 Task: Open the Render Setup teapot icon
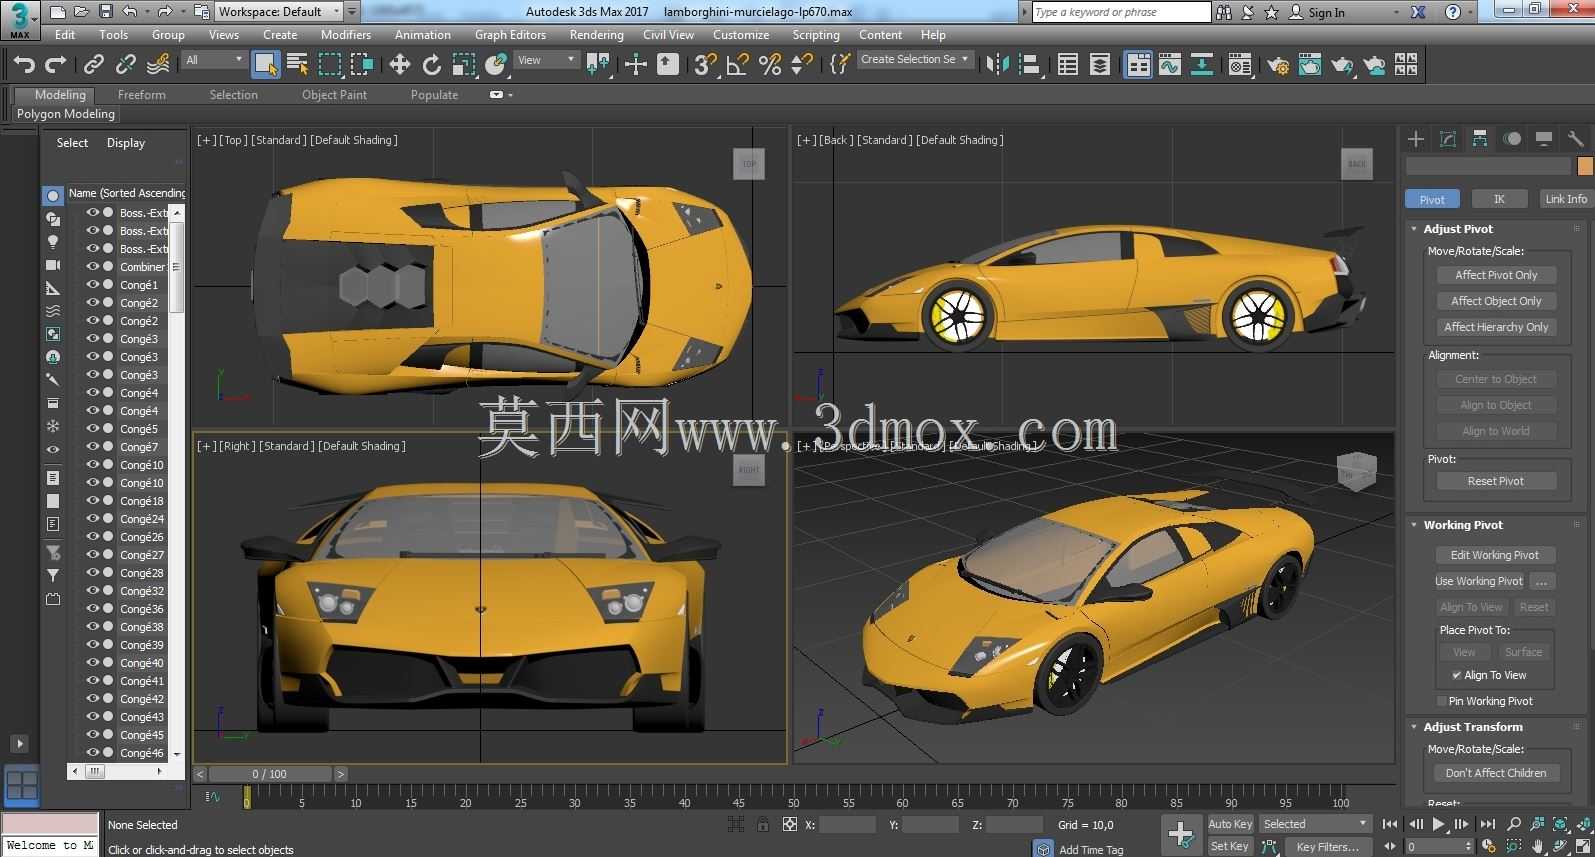click(1278, 65)
